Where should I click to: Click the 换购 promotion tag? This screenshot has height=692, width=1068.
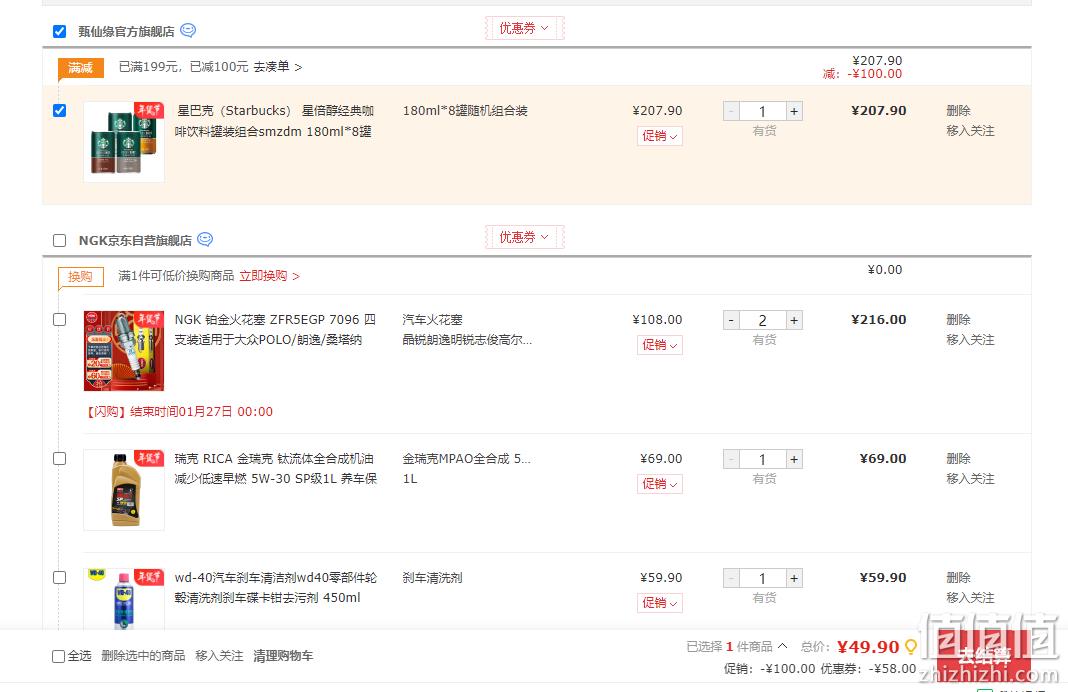click(80, 277)
